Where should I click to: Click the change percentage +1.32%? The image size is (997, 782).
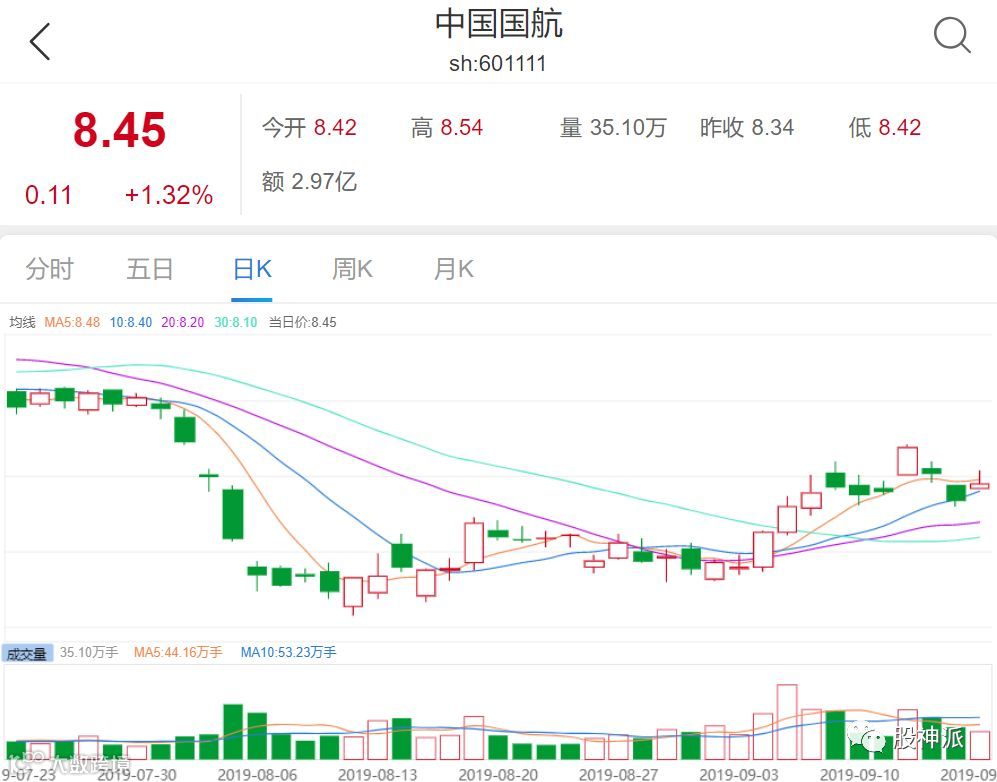tap(168, 195)
